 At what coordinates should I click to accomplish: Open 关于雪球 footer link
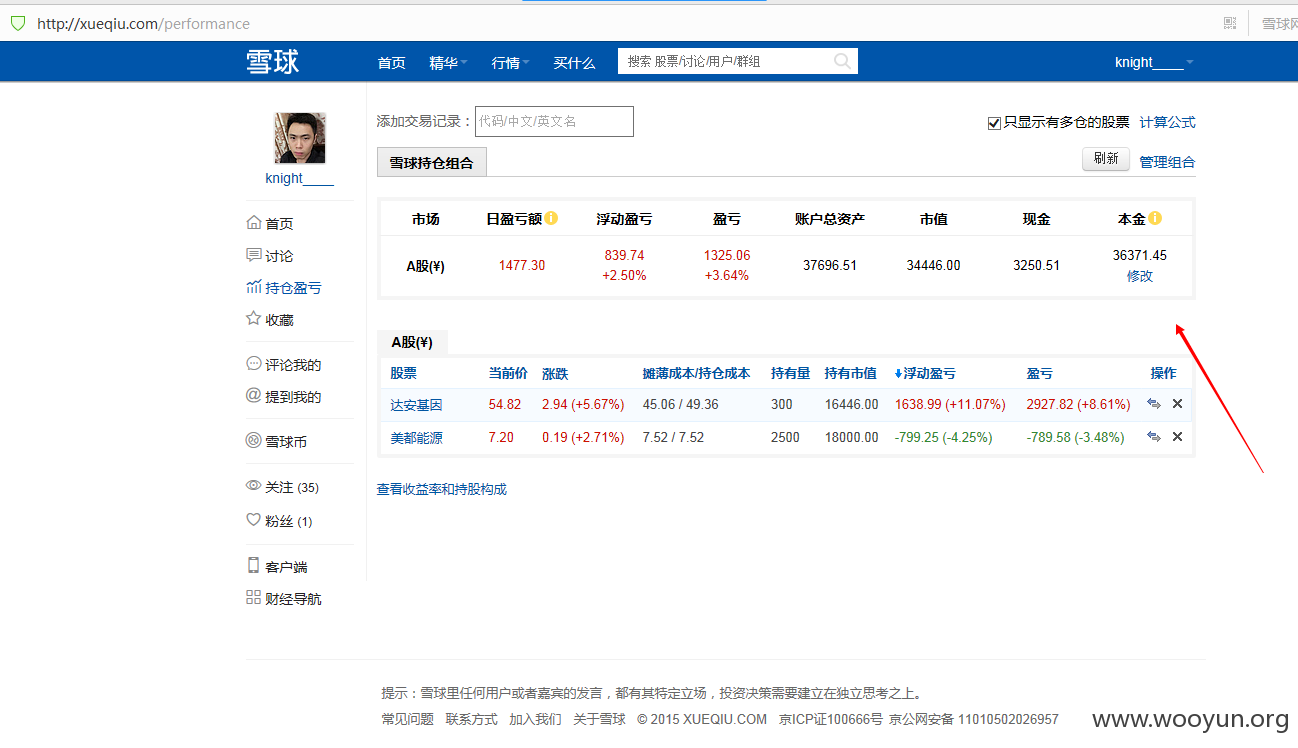(x=599, y=719)
